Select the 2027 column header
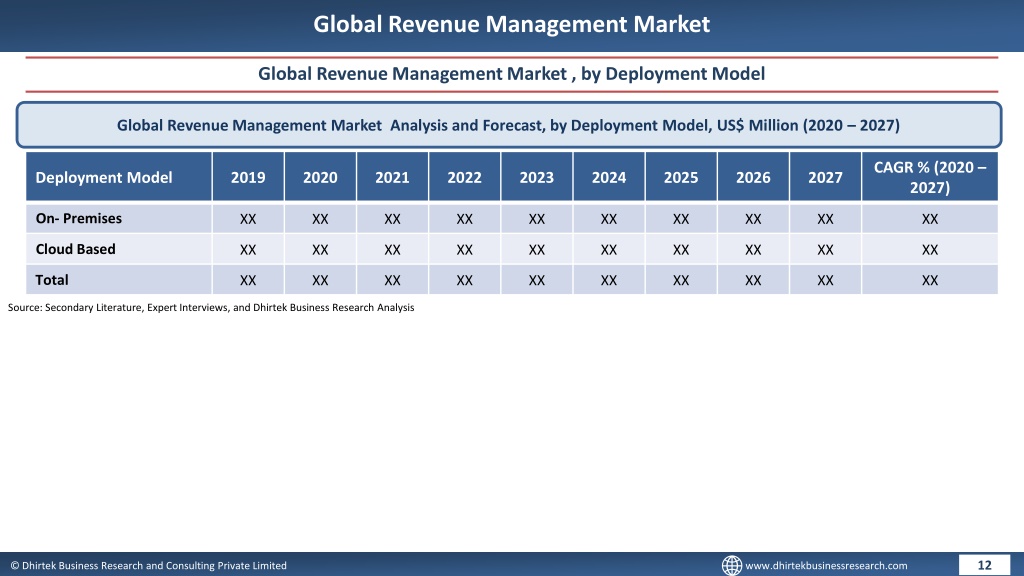Screen dimensions: 1024x576 click(x=825, y=177)
